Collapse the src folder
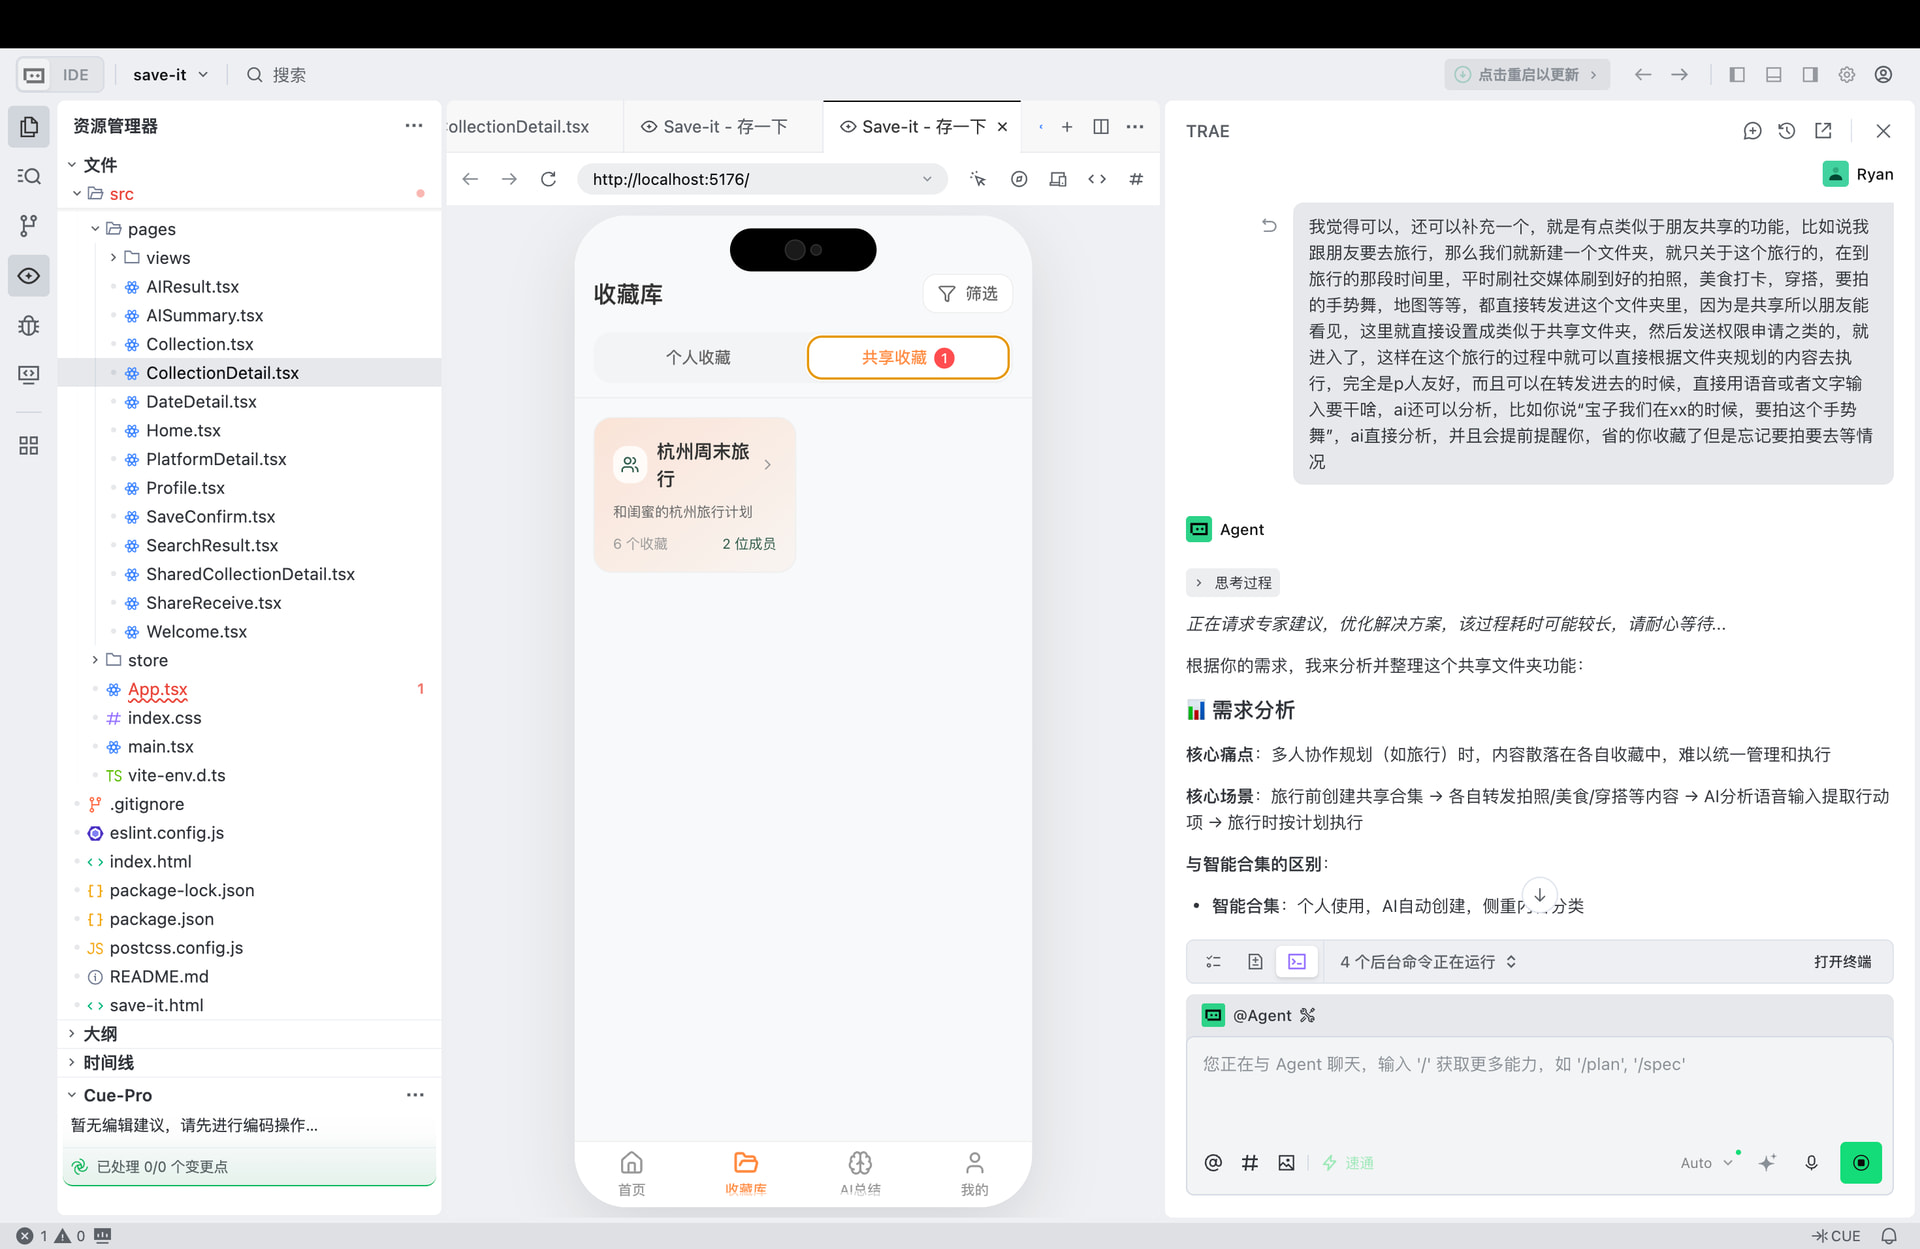Image resolution: width=1920 pixels, height=1249 pixels. pos(77,194)
